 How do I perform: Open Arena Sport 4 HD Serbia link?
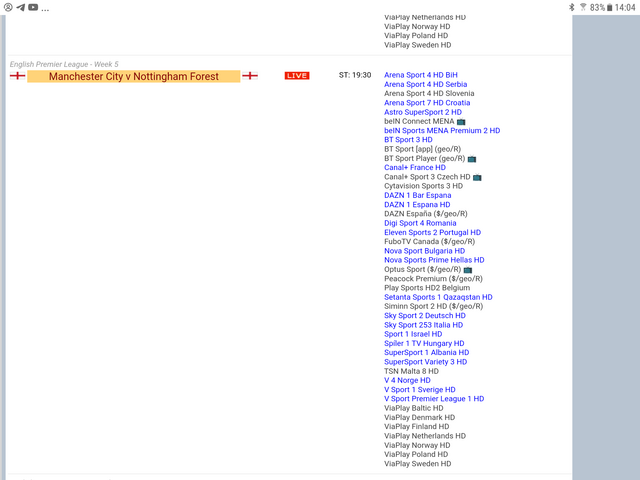click(x=425, y=84)
